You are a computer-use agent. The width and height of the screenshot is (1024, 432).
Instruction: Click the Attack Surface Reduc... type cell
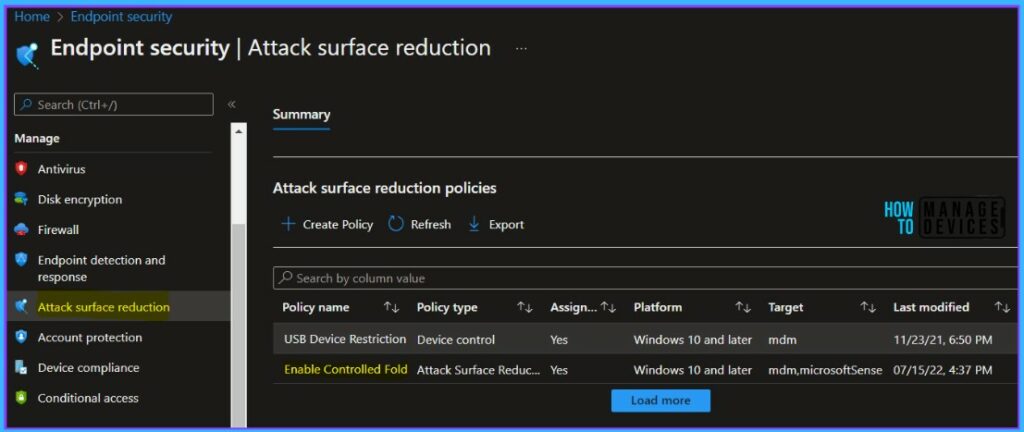click(479, 370)
